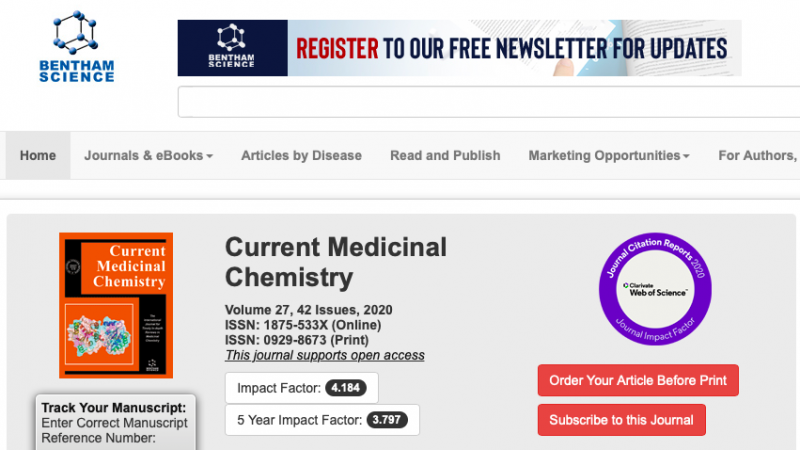Open the Read and Publish page
This screenshot has width=800, height=450.
[x=445, y=156]
